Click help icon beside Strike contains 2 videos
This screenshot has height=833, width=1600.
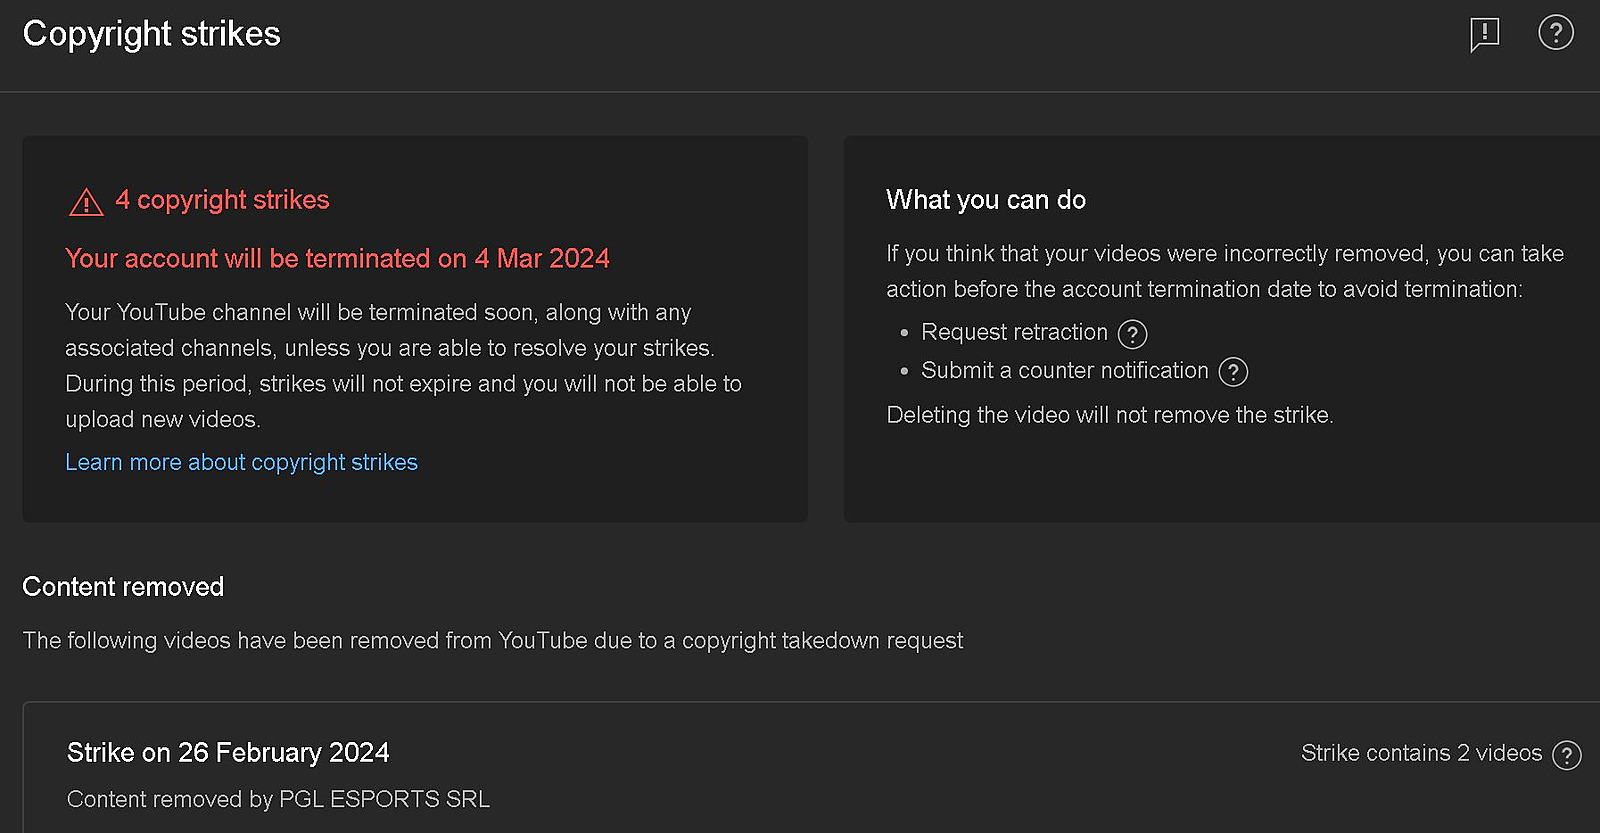(1567, 755)
